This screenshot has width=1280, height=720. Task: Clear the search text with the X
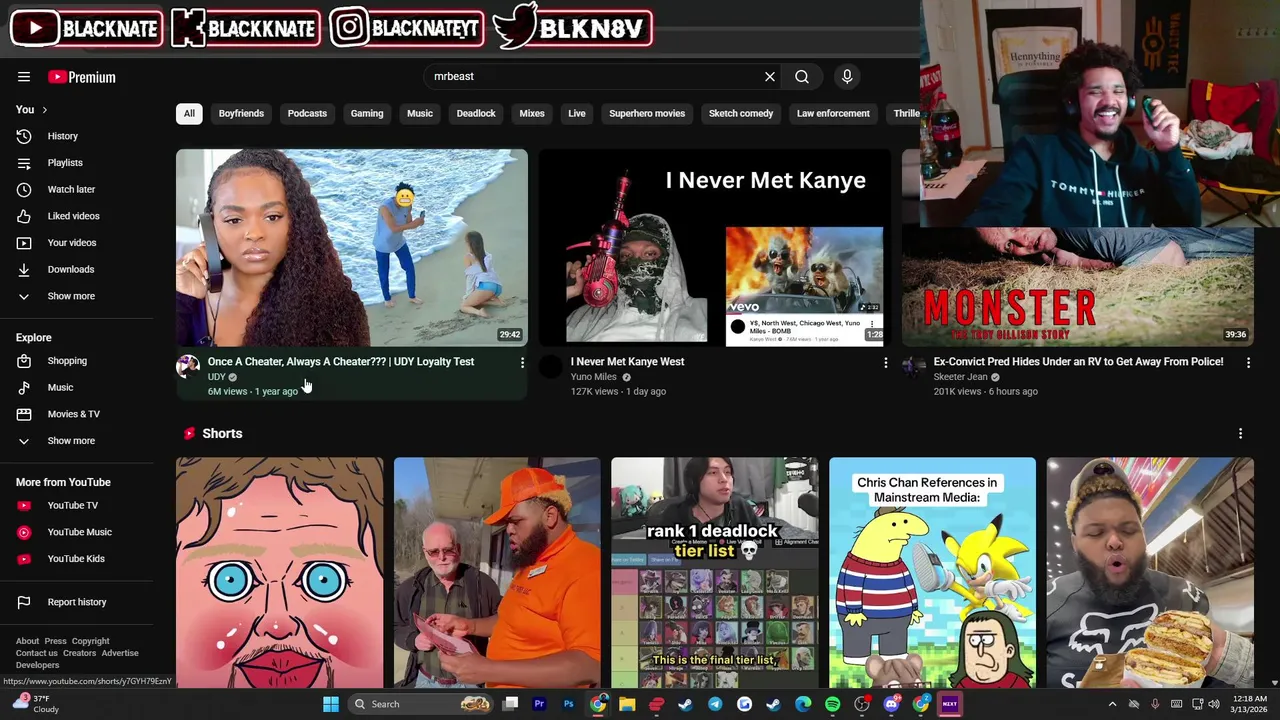(770, 76)
